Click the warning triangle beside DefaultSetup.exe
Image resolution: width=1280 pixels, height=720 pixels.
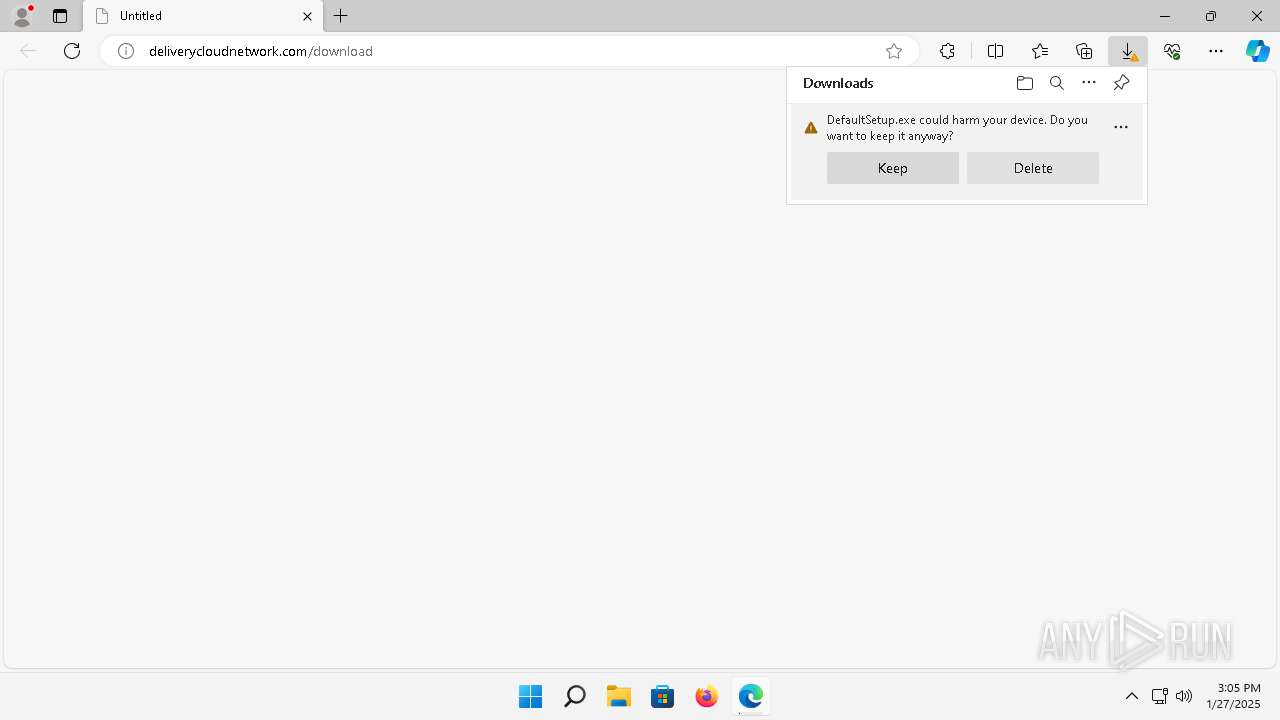pyautogui.click(x=811, y=127)
